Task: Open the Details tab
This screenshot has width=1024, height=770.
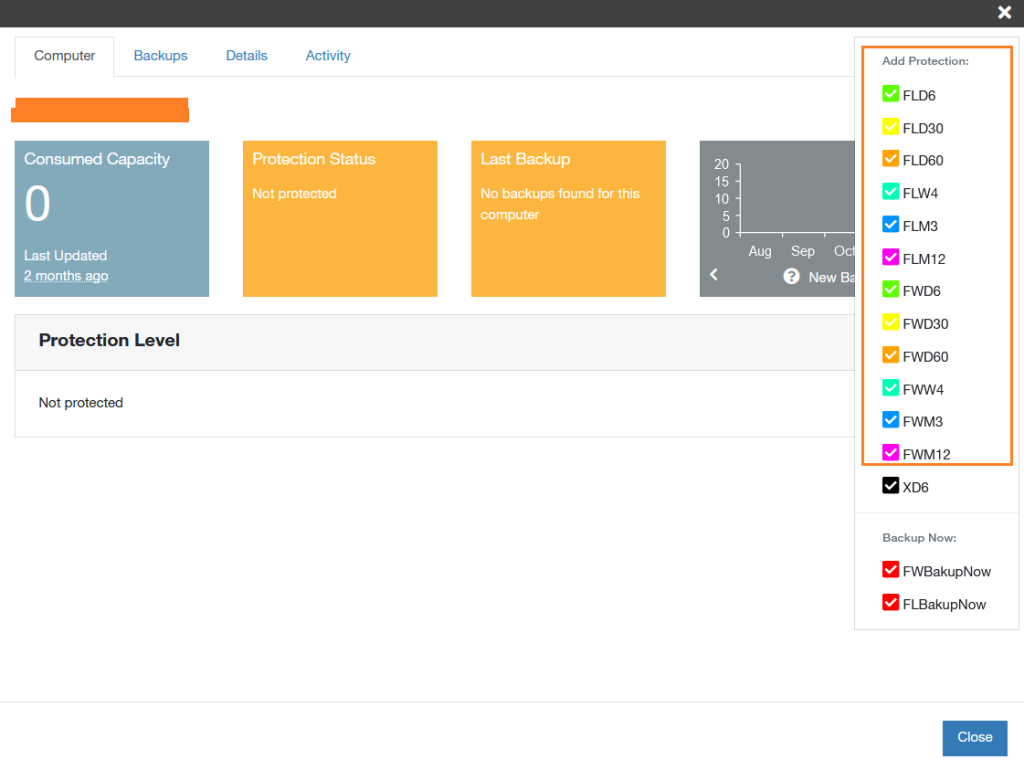Action: click(247, 56)
